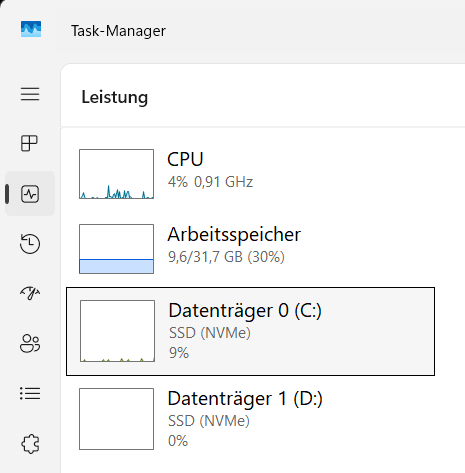Open the hamburger navigation menu
The width and height of the screenshot is (465, 473).
pyautogui.click(x=30, y=94)
